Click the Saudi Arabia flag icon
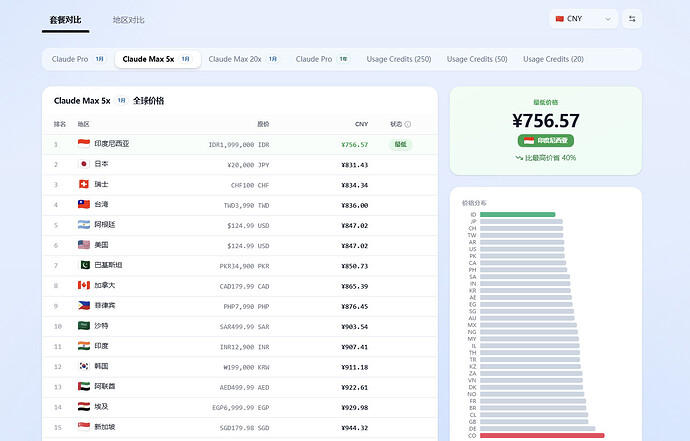 pyautogui.click(x=84, y=326)
